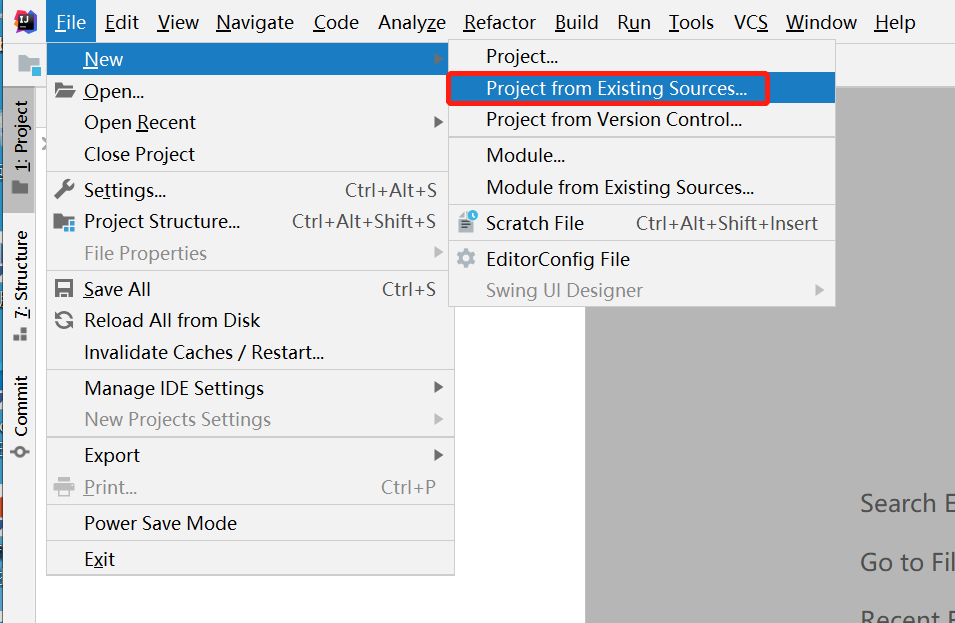Click the EditorConfig gear icon

tap(467, 259)
